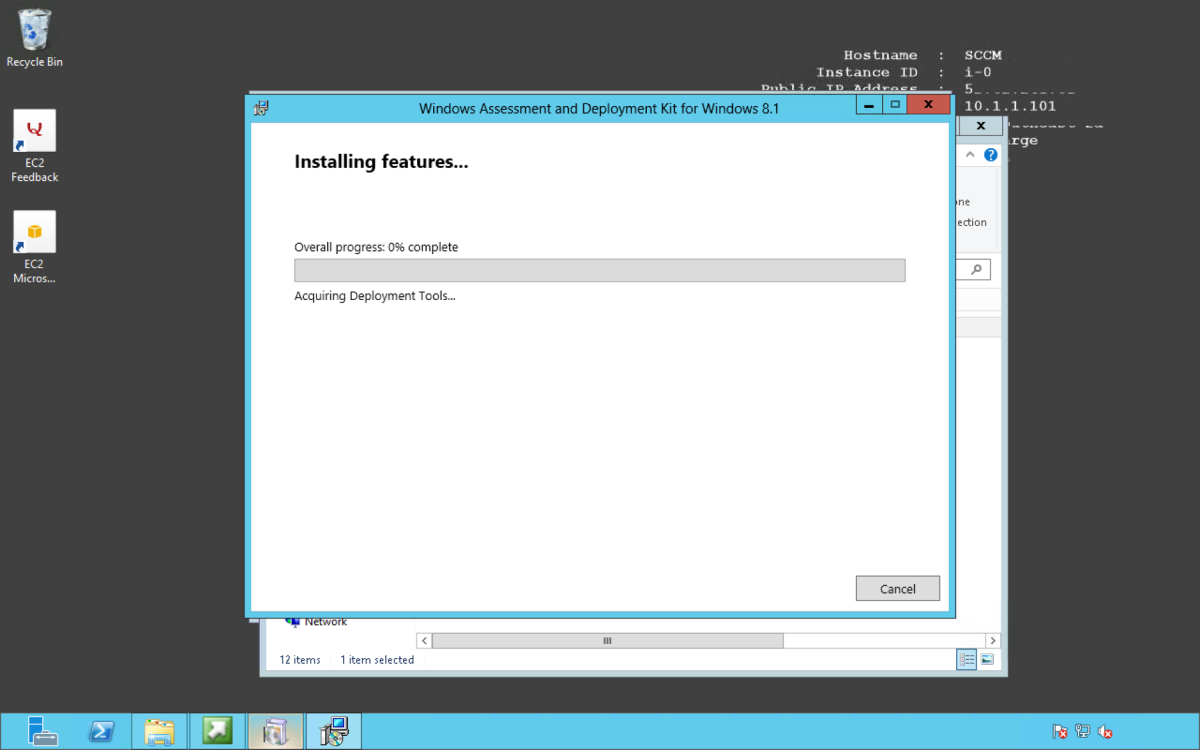Cancel the Windows ADK installation

pyautogui.click(x=897, y=588)
